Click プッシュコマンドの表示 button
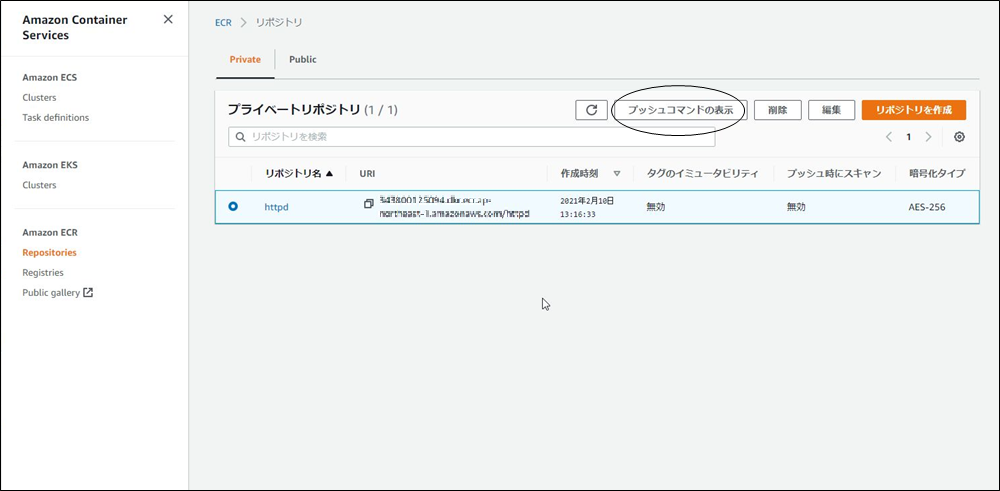The height and width of the screenshot is (491, 1000). pos(679,110)
